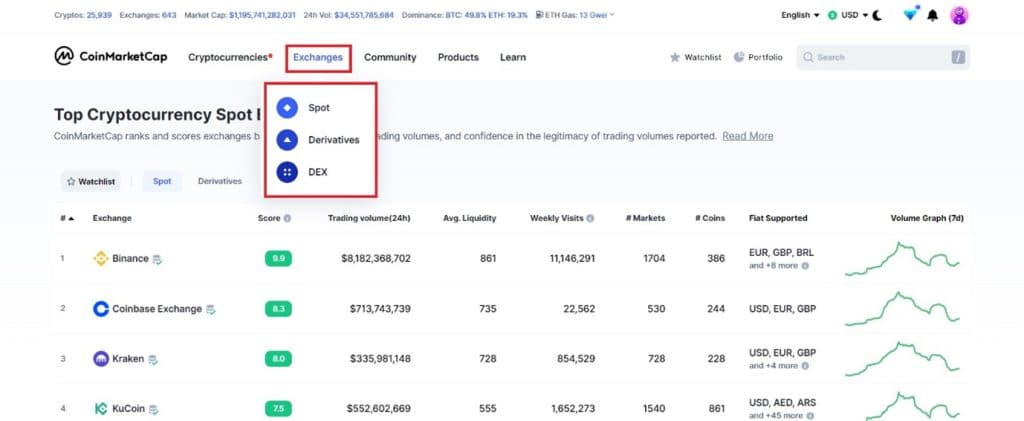Viewport: 1024px width, 421px height.
Task: Click the Dominance BTC 49.8% stat
Action: [465, 14]
